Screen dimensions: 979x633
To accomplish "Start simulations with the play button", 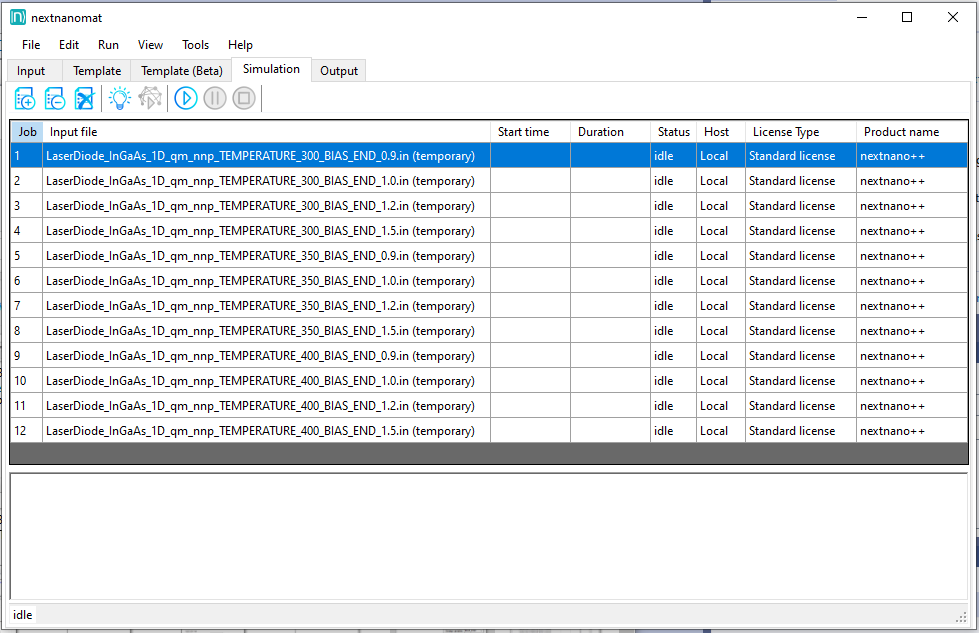I will pyautogui.click(x=186, y=98).
